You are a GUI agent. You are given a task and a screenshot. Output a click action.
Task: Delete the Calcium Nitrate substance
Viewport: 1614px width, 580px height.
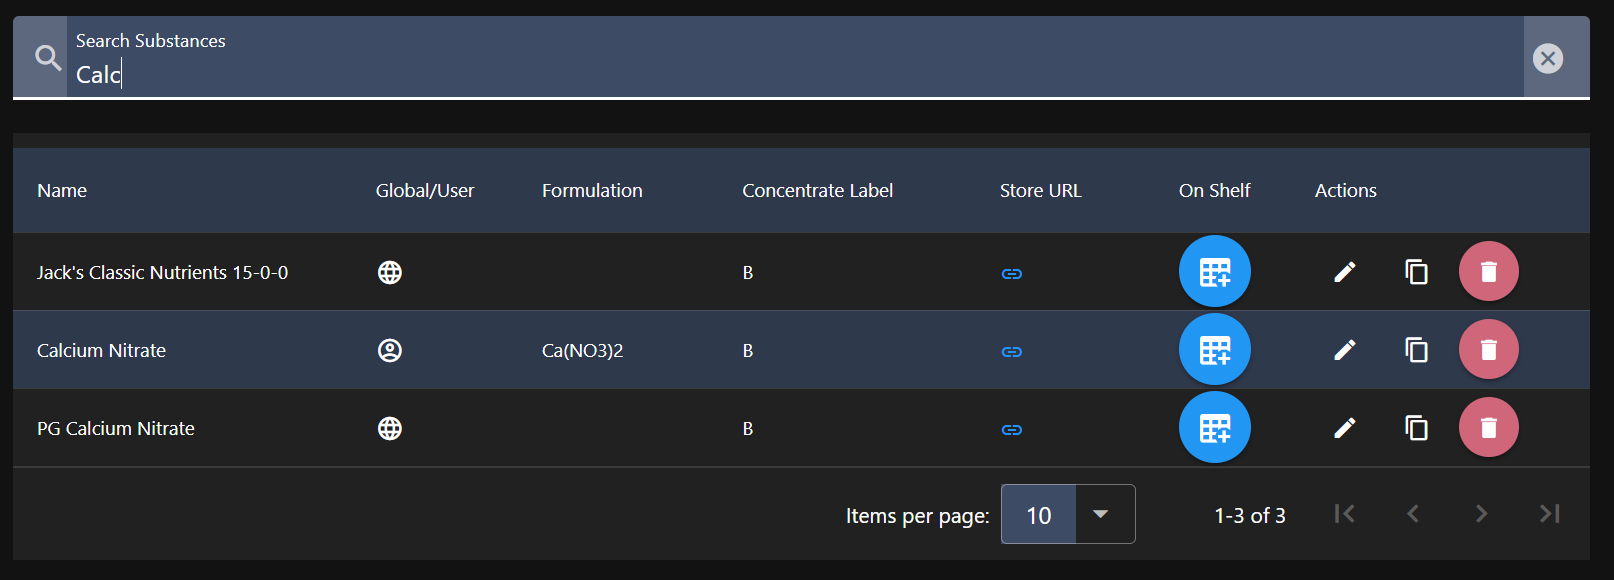(1488, 349)
